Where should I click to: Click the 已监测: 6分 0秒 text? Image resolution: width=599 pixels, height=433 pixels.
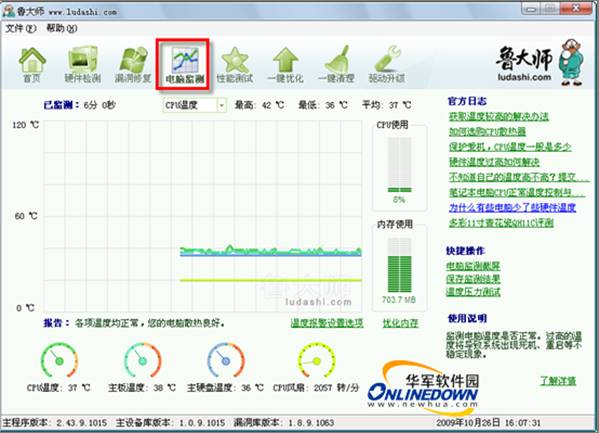pyautogui.click(x=79, y=105)
